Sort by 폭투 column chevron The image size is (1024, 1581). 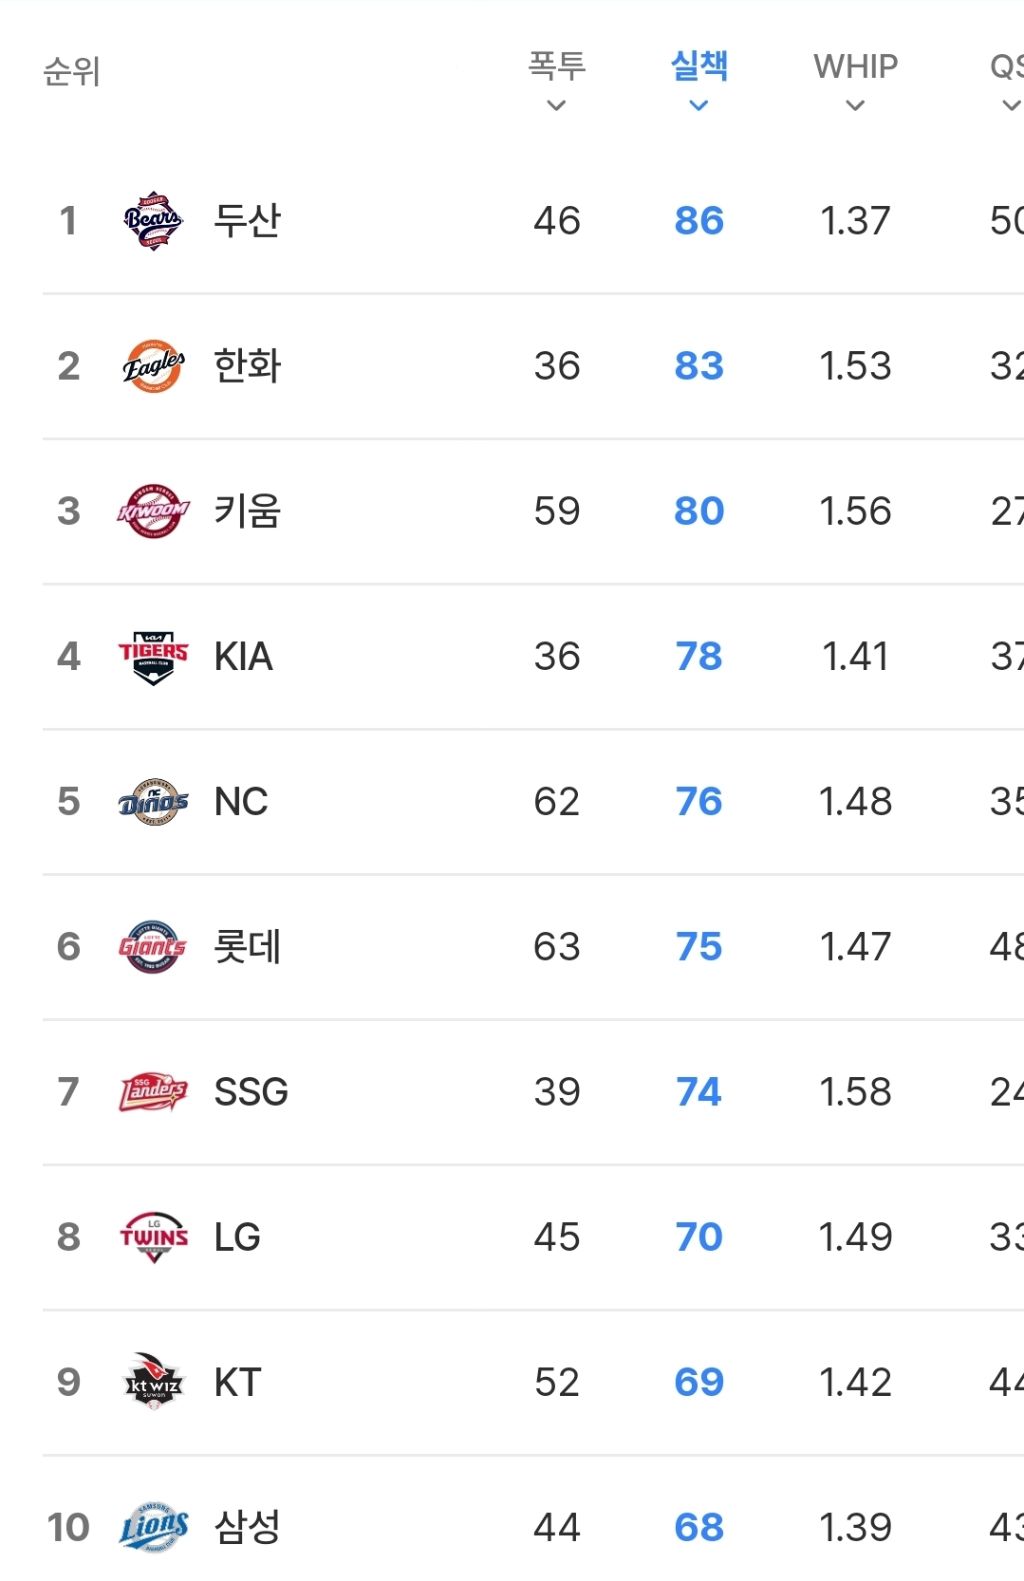(x=557, y=106)
